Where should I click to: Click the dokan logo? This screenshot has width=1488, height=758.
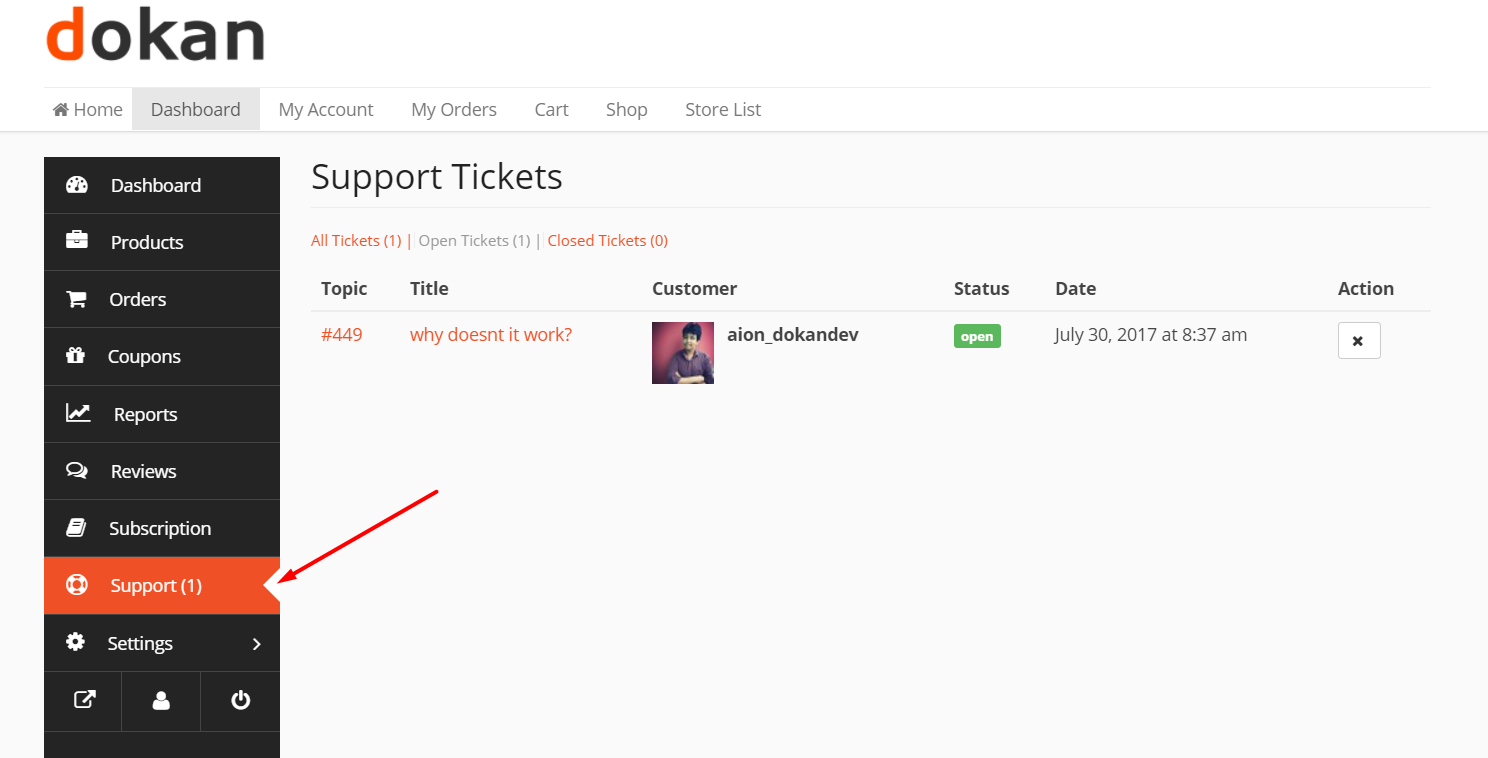tap(155, 34)
